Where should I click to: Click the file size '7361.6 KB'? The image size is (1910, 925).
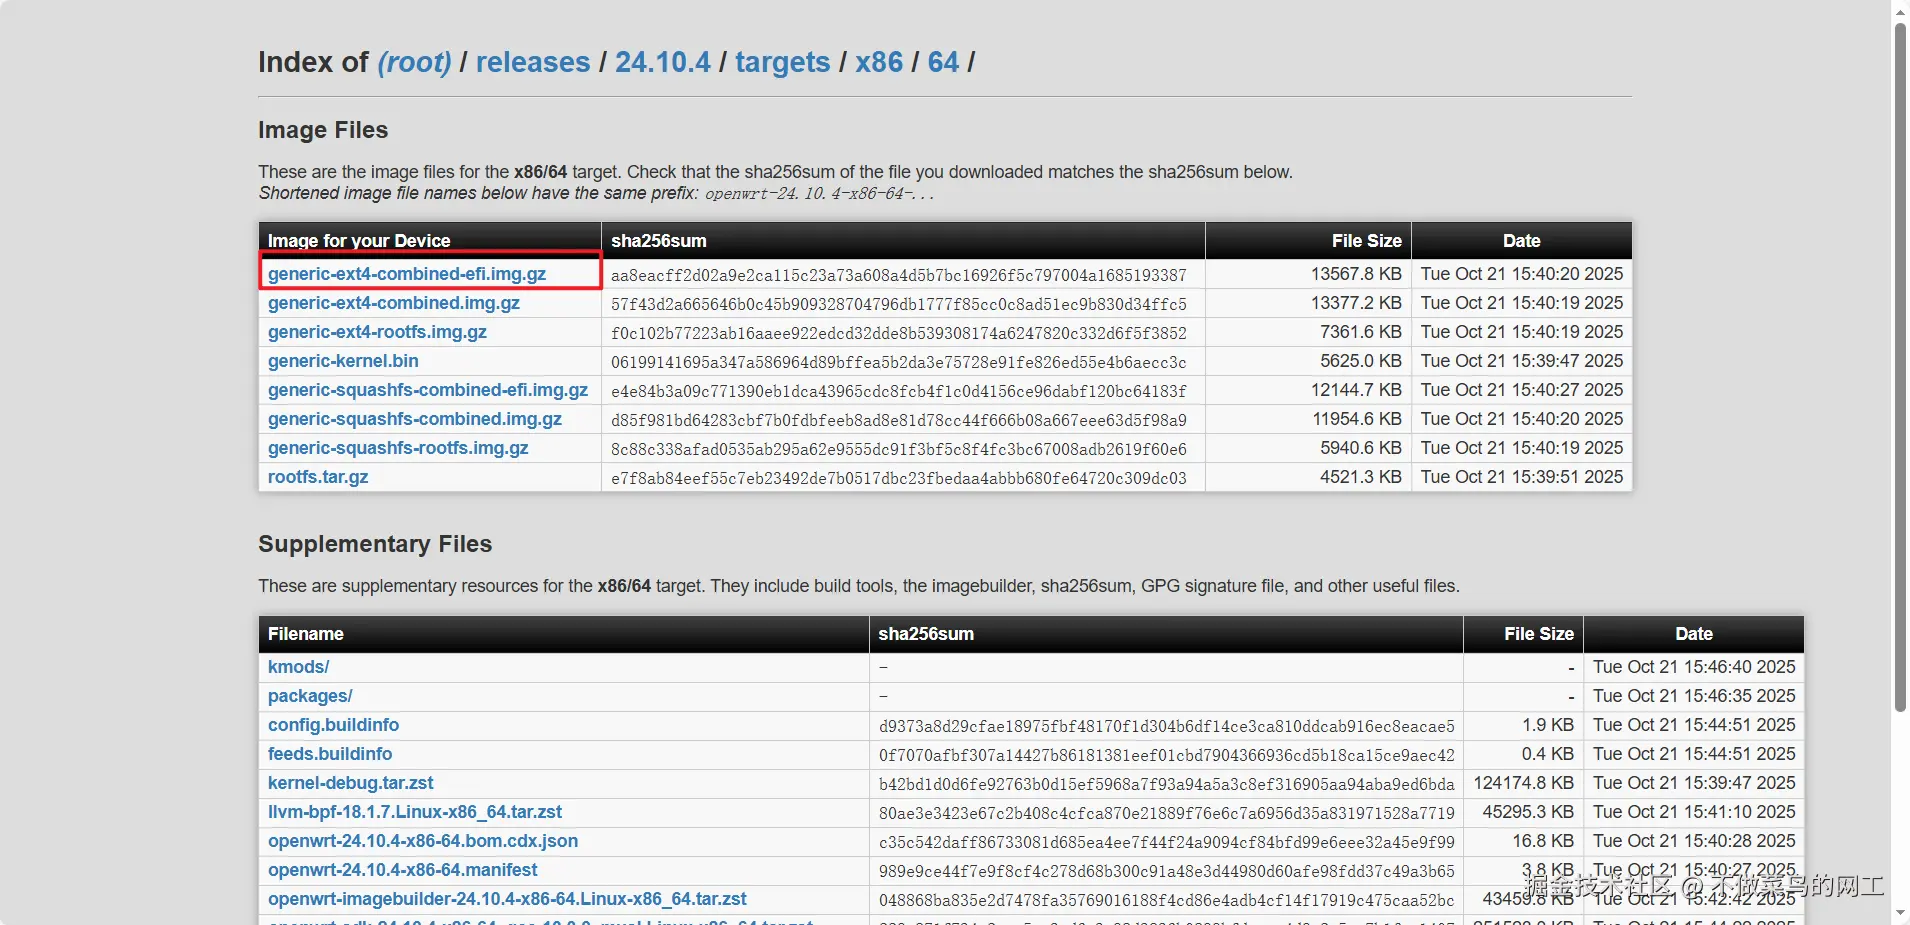(1361, 332)
